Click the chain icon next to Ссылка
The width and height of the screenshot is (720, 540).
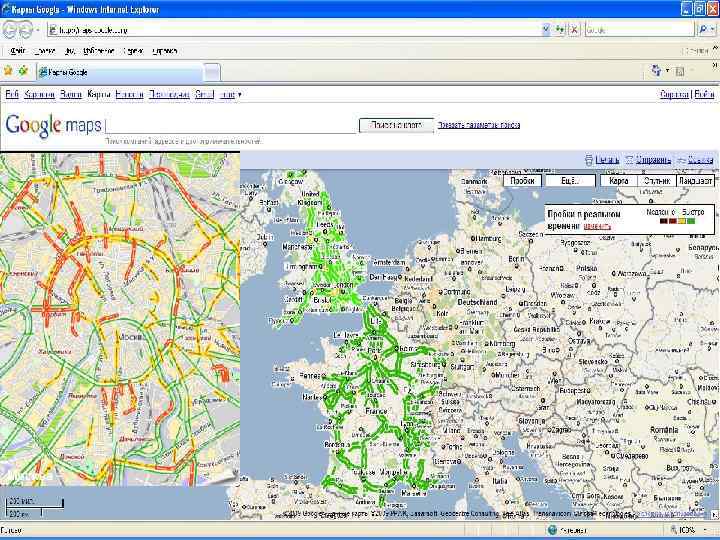tap(682, 160)
